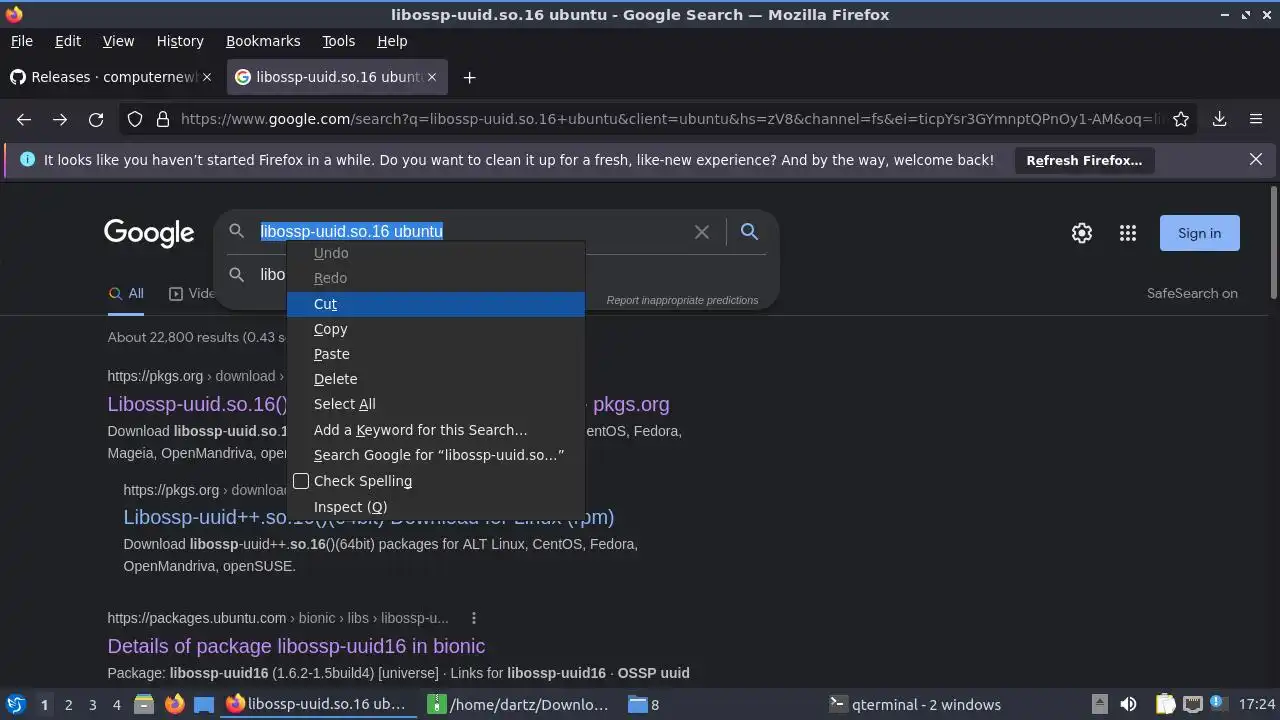Open tracking protection shield icon
This screenshot has width=1280, height=720.
click(135, 119)
